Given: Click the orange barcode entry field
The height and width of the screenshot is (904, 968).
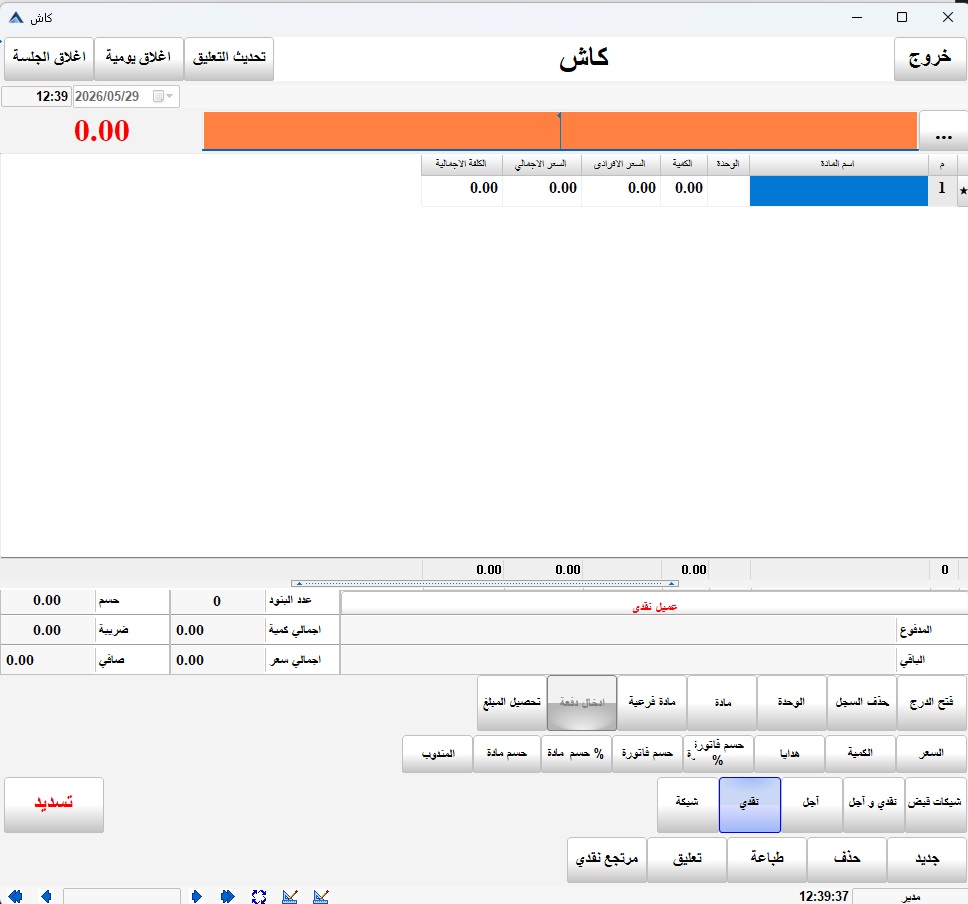Looking at the screenshot, I should point(560,131).
